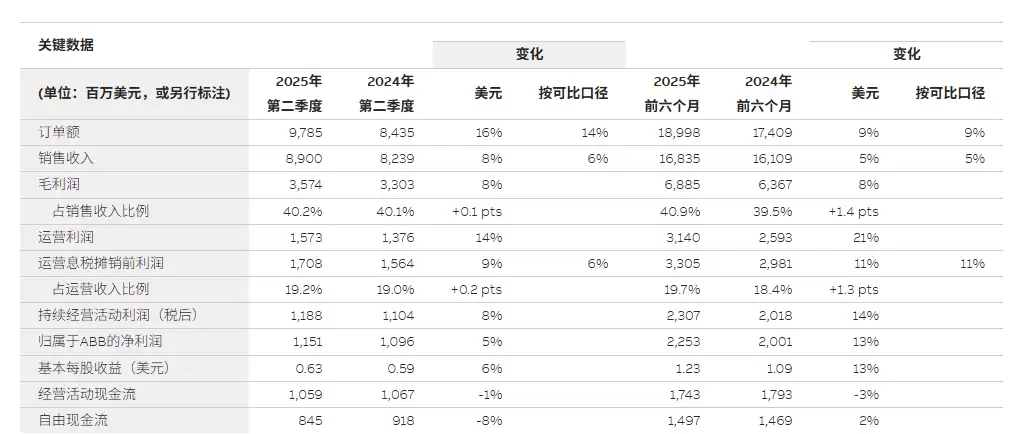The image size is (1026, 434).
Task: Select the 销售收入 row label
Action: tap(66, 159)
